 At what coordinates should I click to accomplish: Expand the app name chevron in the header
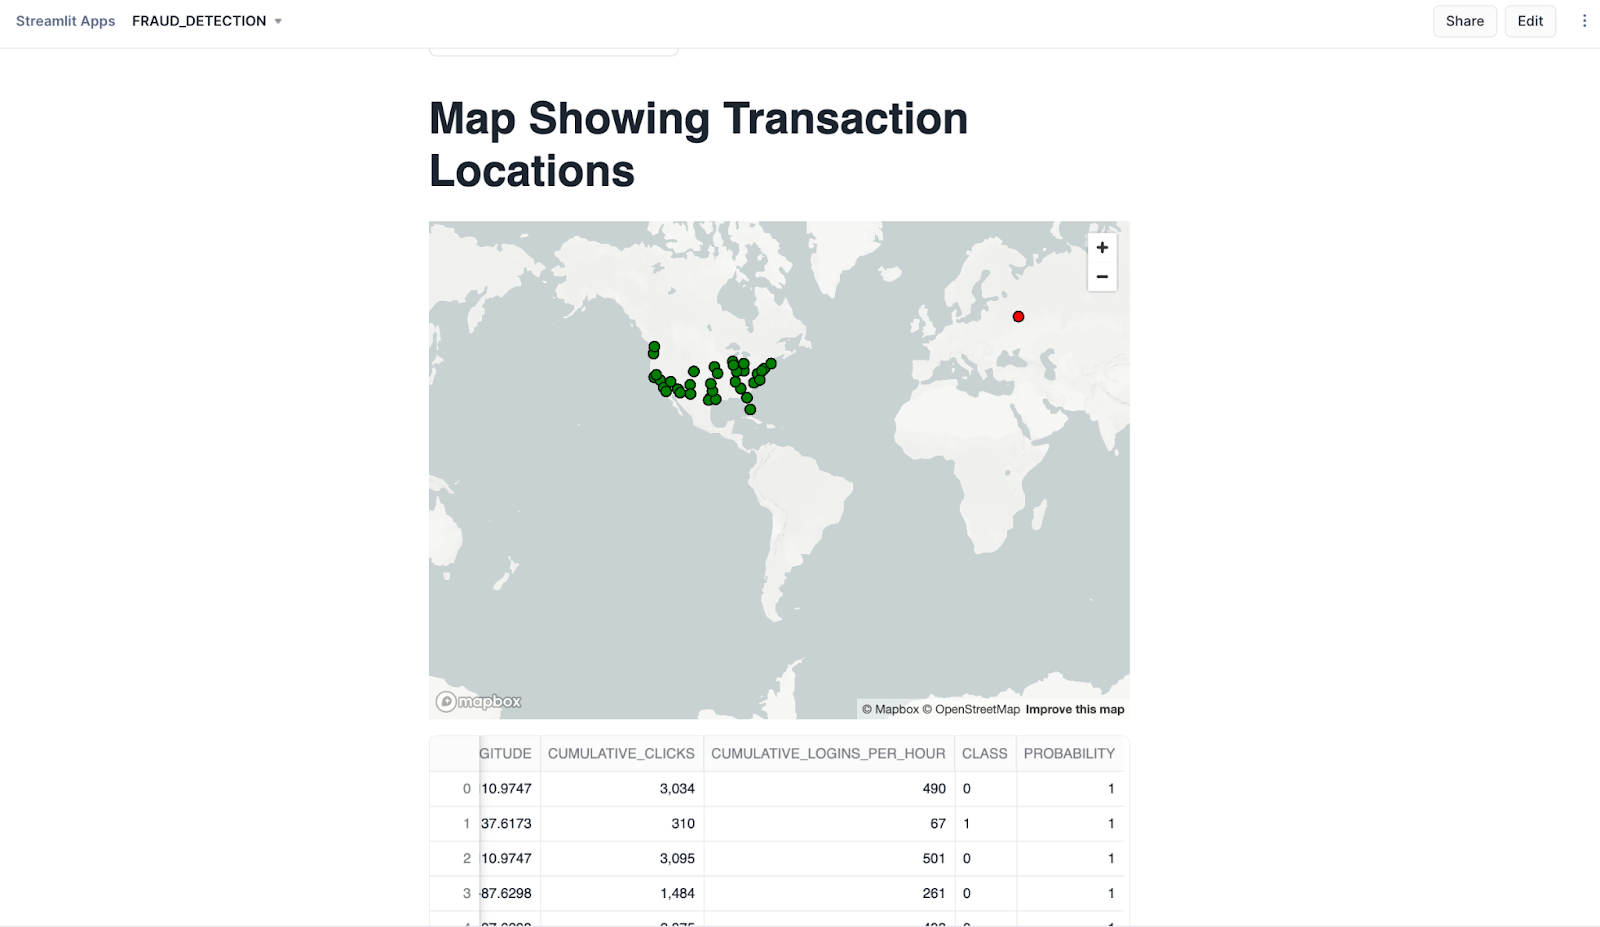click(x=277, y=21)
